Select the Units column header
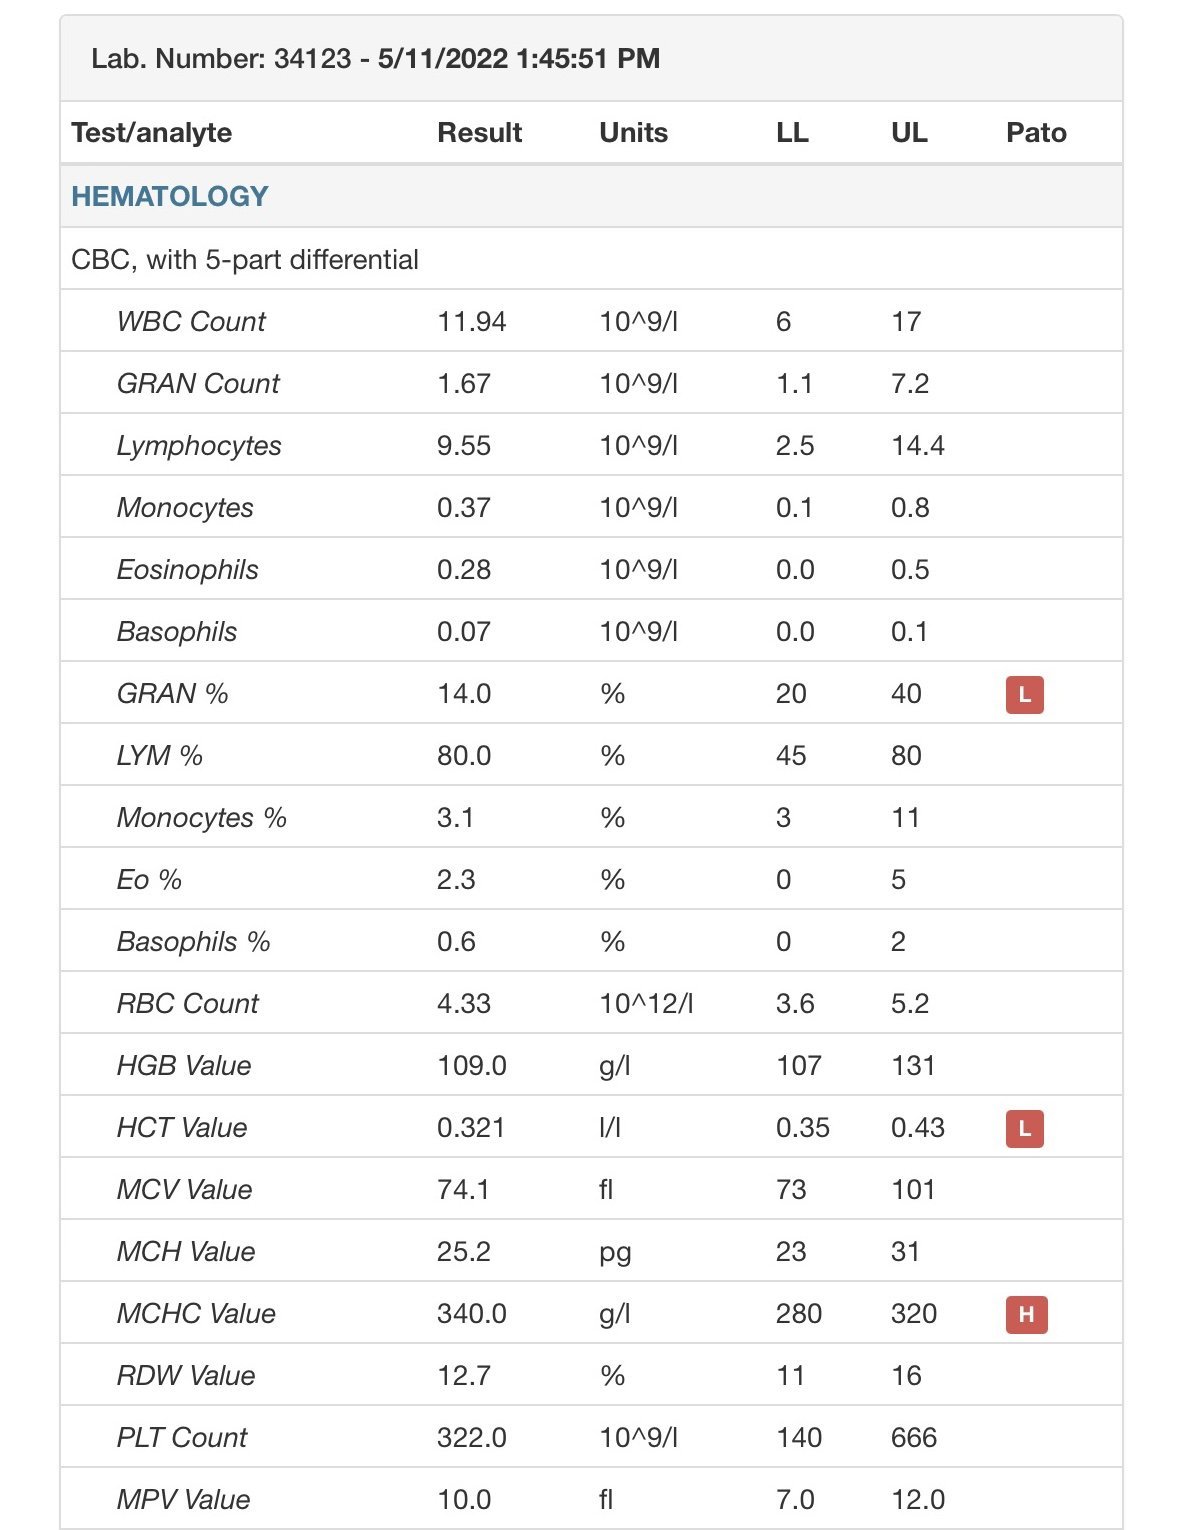 coord(633,133)
